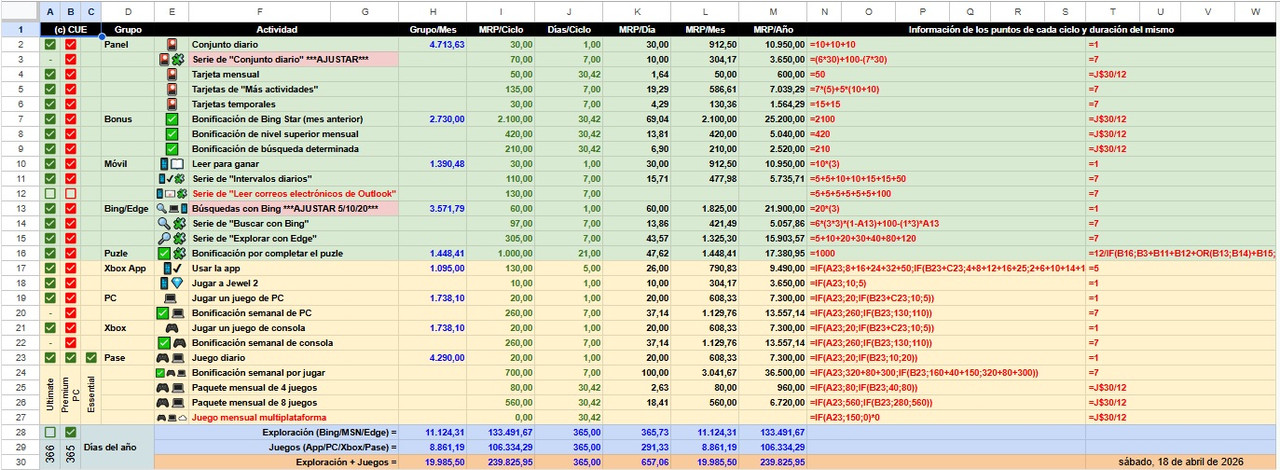Click magnifying glass icon beside 'Serie de Explorar con Edge'
This screenshot has width=1280, height=470.
[x=165, y=238]
